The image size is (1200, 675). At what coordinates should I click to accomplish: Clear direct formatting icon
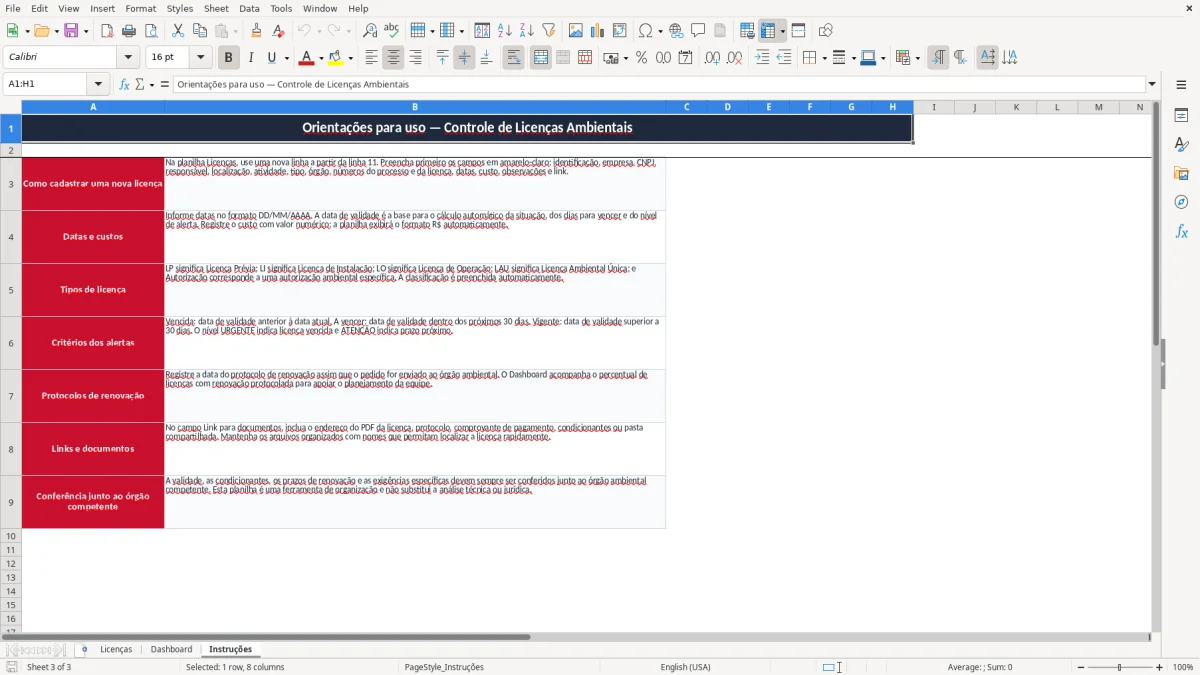coord(278,31)
